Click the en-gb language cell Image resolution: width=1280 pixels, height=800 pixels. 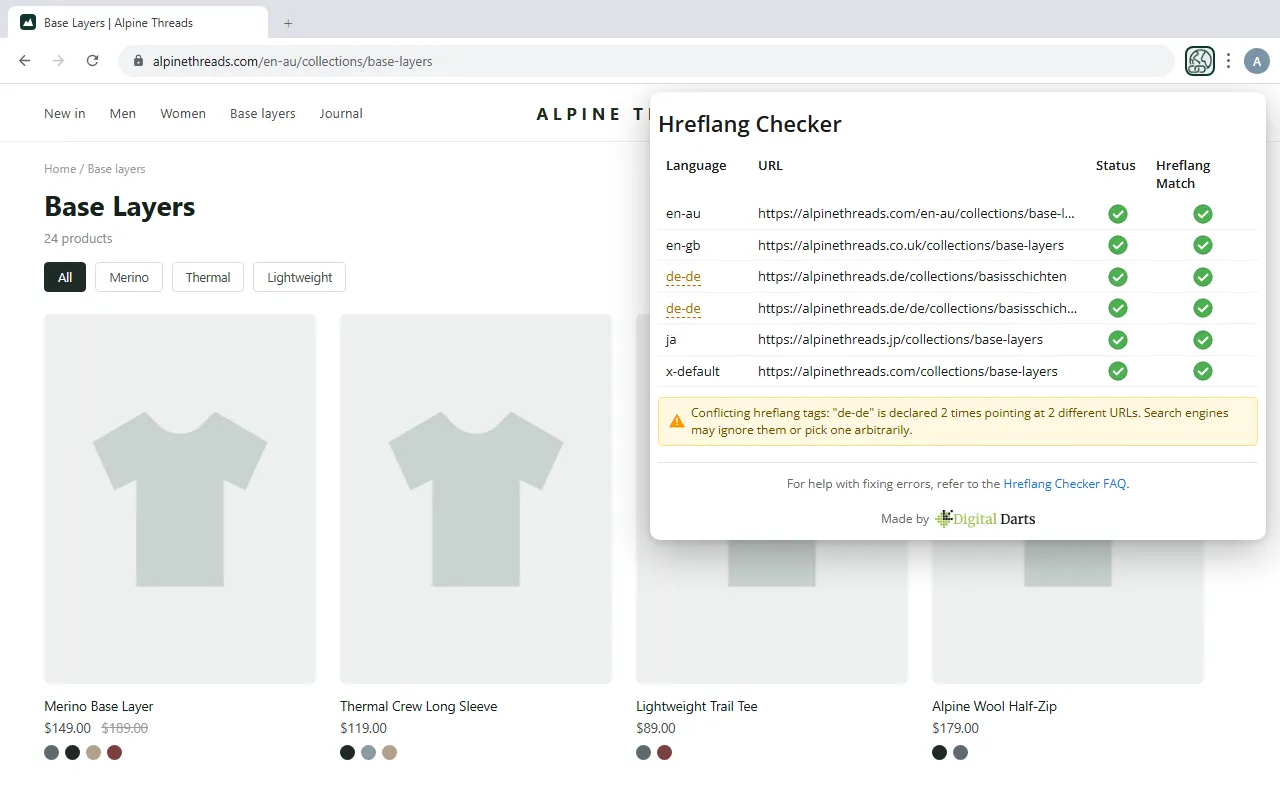[x=683, y=245]
